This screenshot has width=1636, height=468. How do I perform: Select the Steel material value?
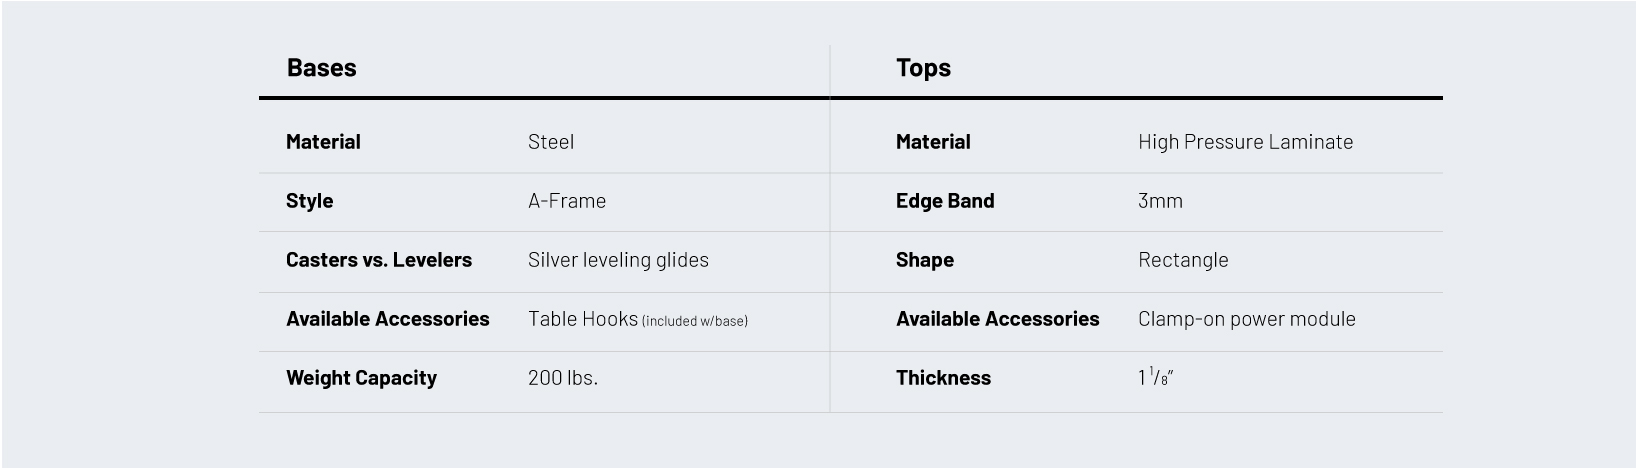551,142
